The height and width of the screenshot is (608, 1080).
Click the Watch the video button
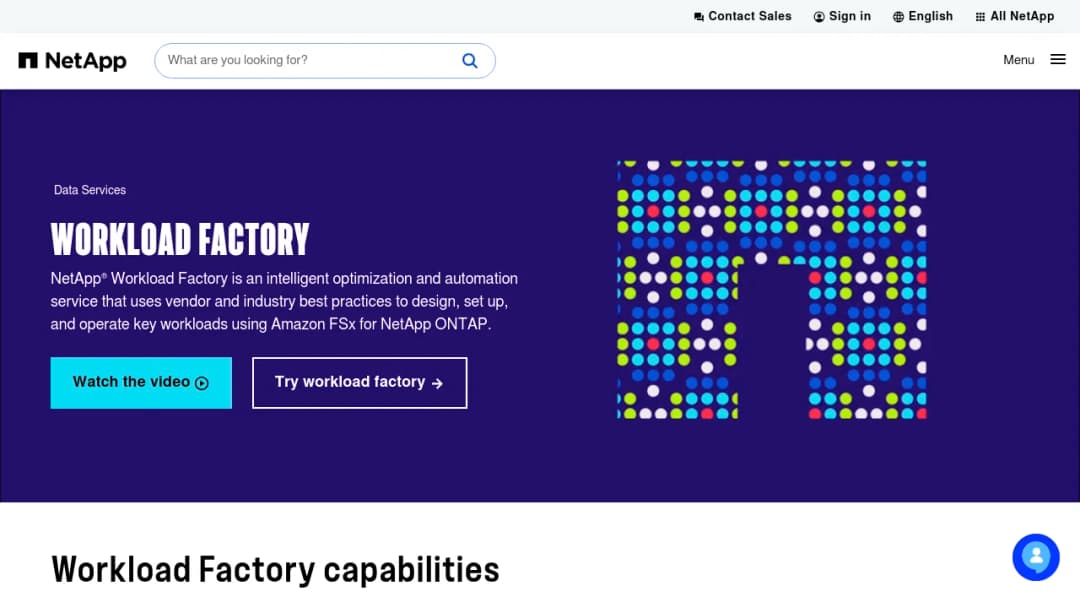pos(141,383)
